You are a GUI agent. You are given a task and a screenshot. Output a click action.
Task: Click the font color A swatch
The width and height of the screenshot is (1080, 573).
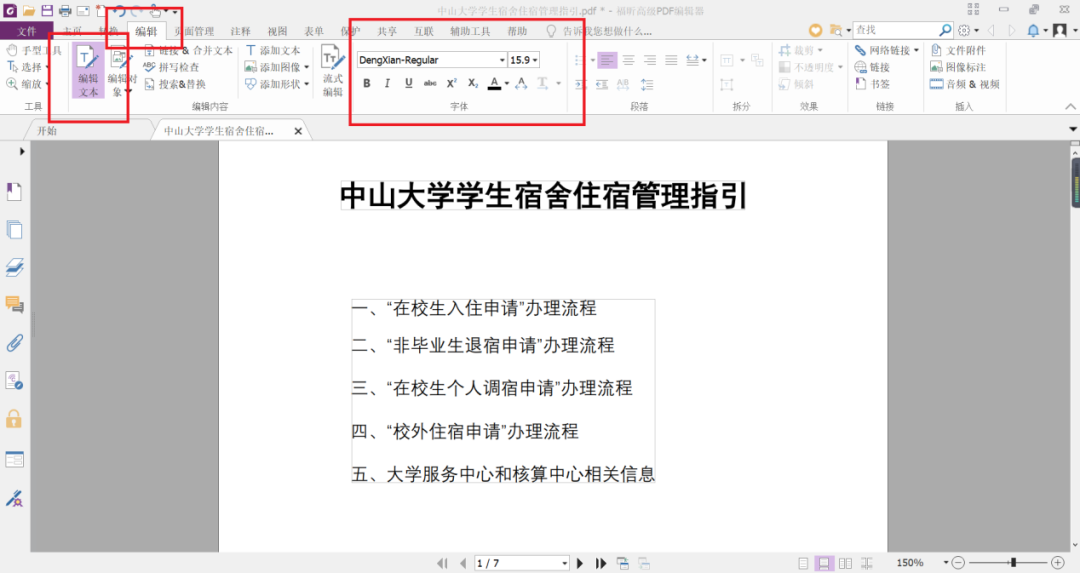494,83
